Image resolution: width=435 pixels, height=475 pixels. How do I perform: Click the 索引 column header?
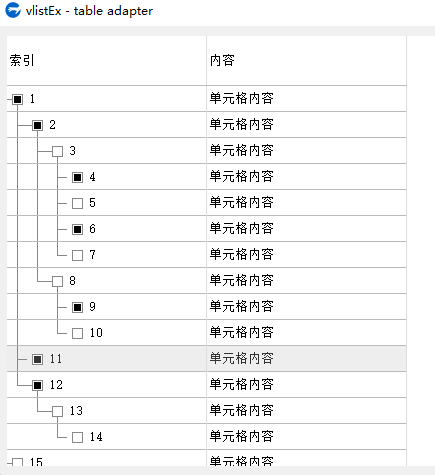click(x=107, y=61)
